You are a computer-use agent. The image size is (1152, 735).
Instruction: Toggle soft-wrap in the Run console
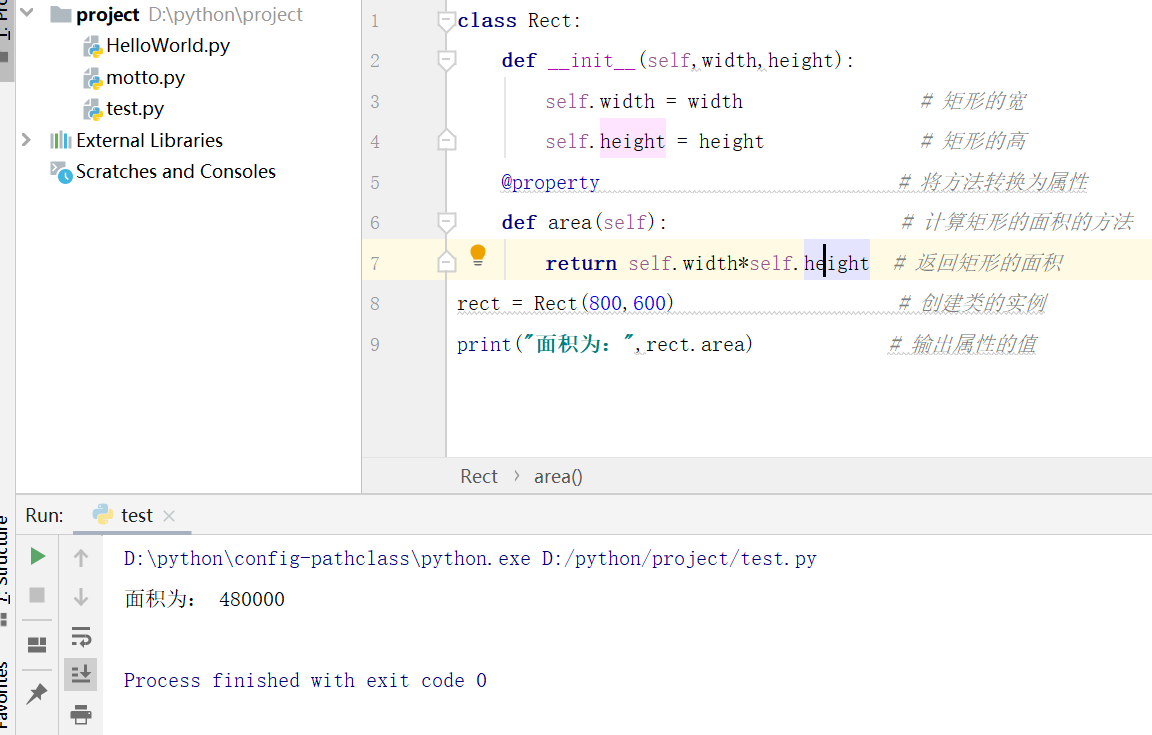click(81, 637)
